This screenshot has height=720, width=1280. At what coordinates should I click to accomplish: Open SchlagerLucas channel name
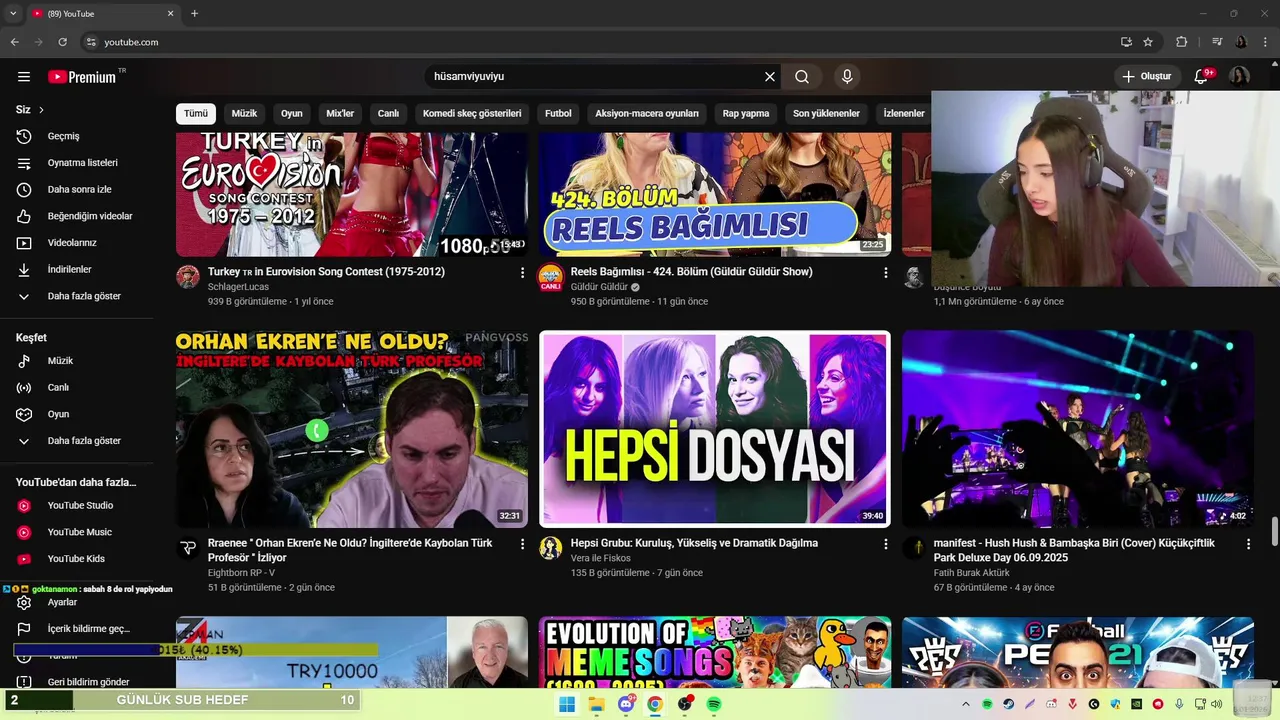tap(238, 287)
